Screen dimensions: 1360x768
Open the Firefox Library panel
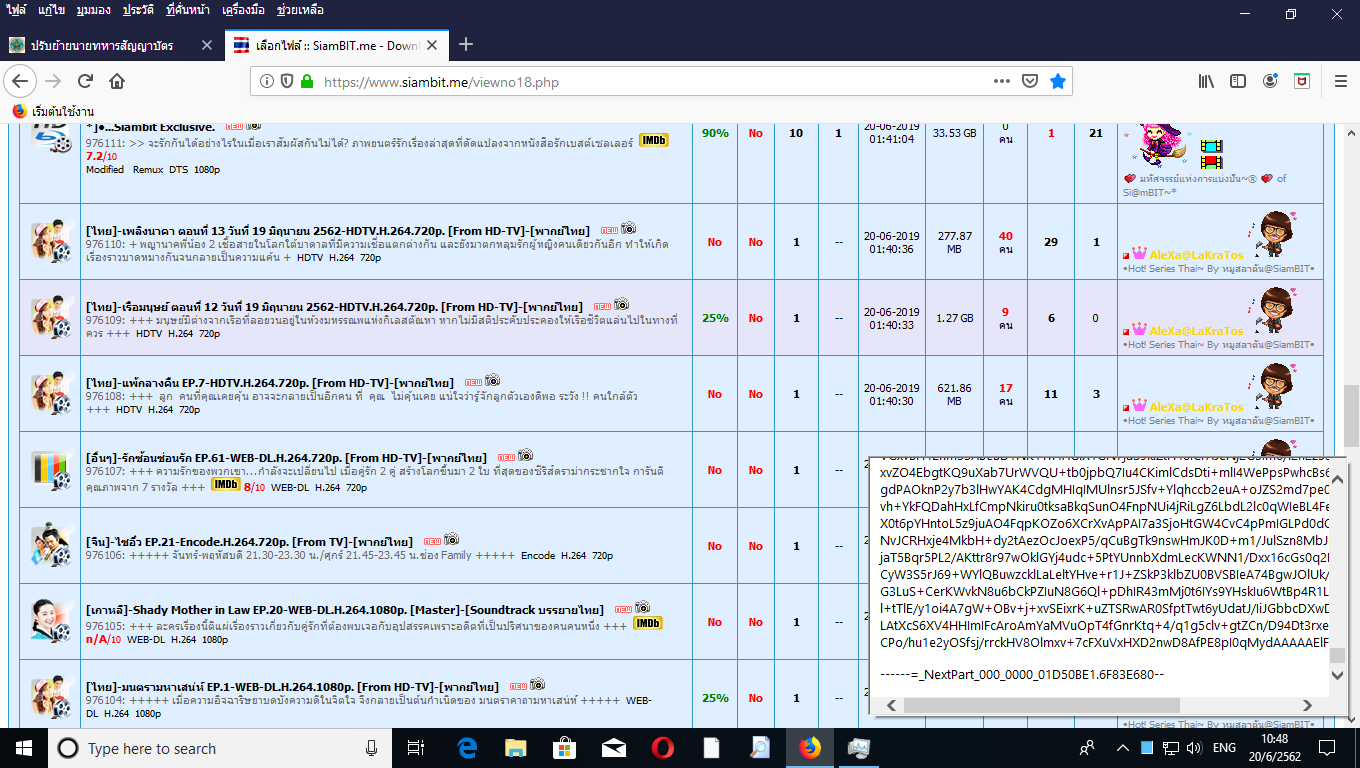[1207, 81]
